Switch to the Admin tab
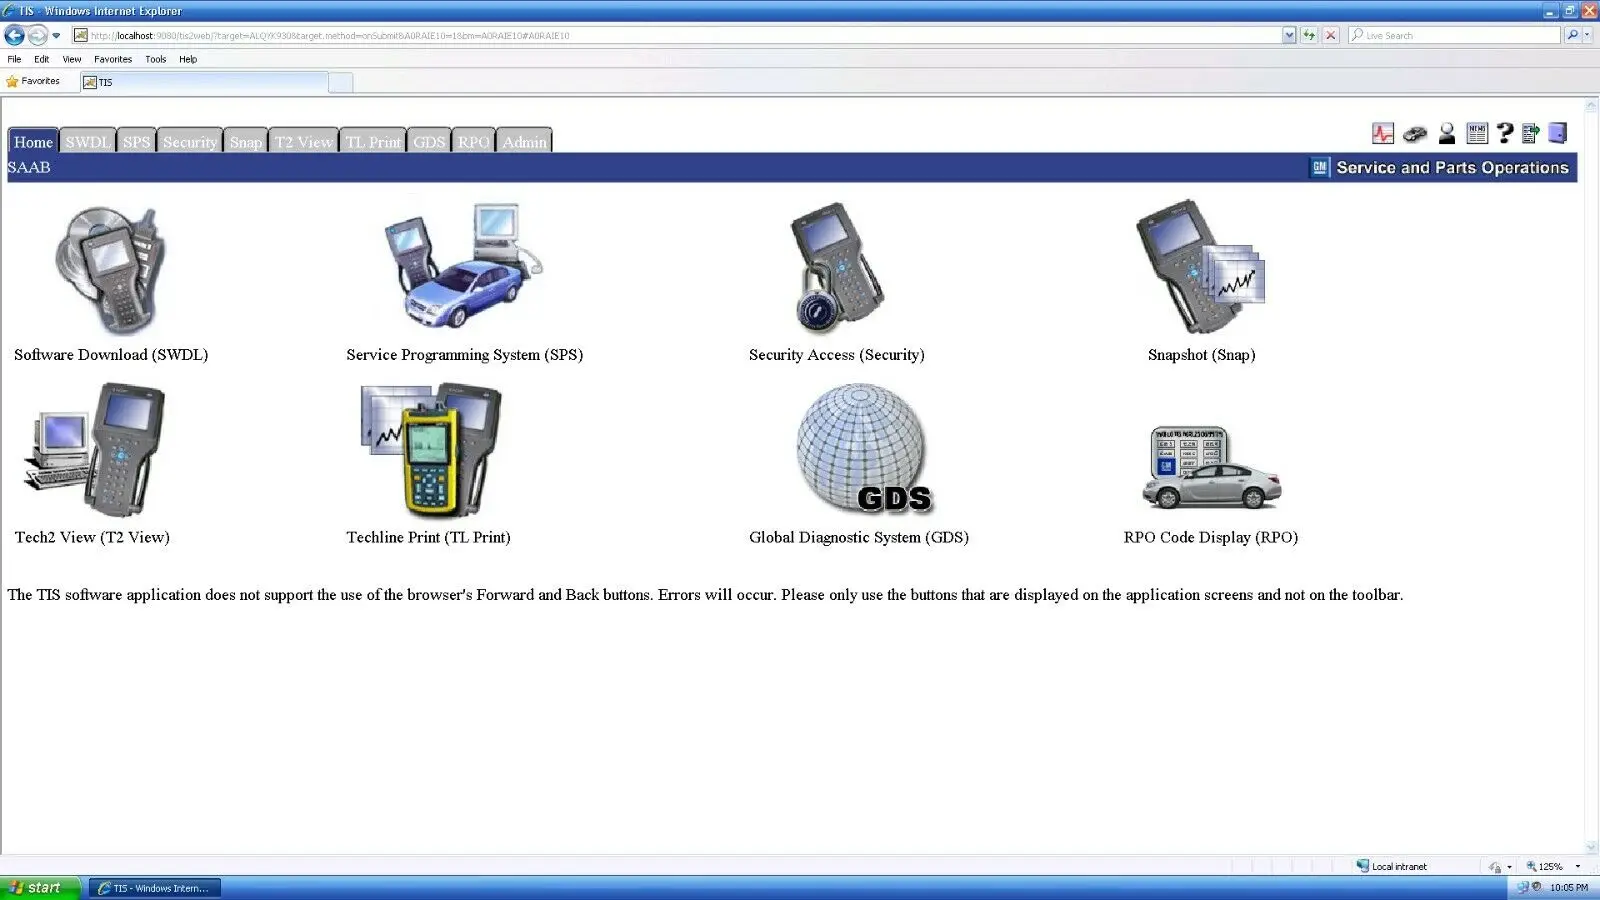Image resolution: width=1600 pixels, height=900 pixels. click(525, 141)
